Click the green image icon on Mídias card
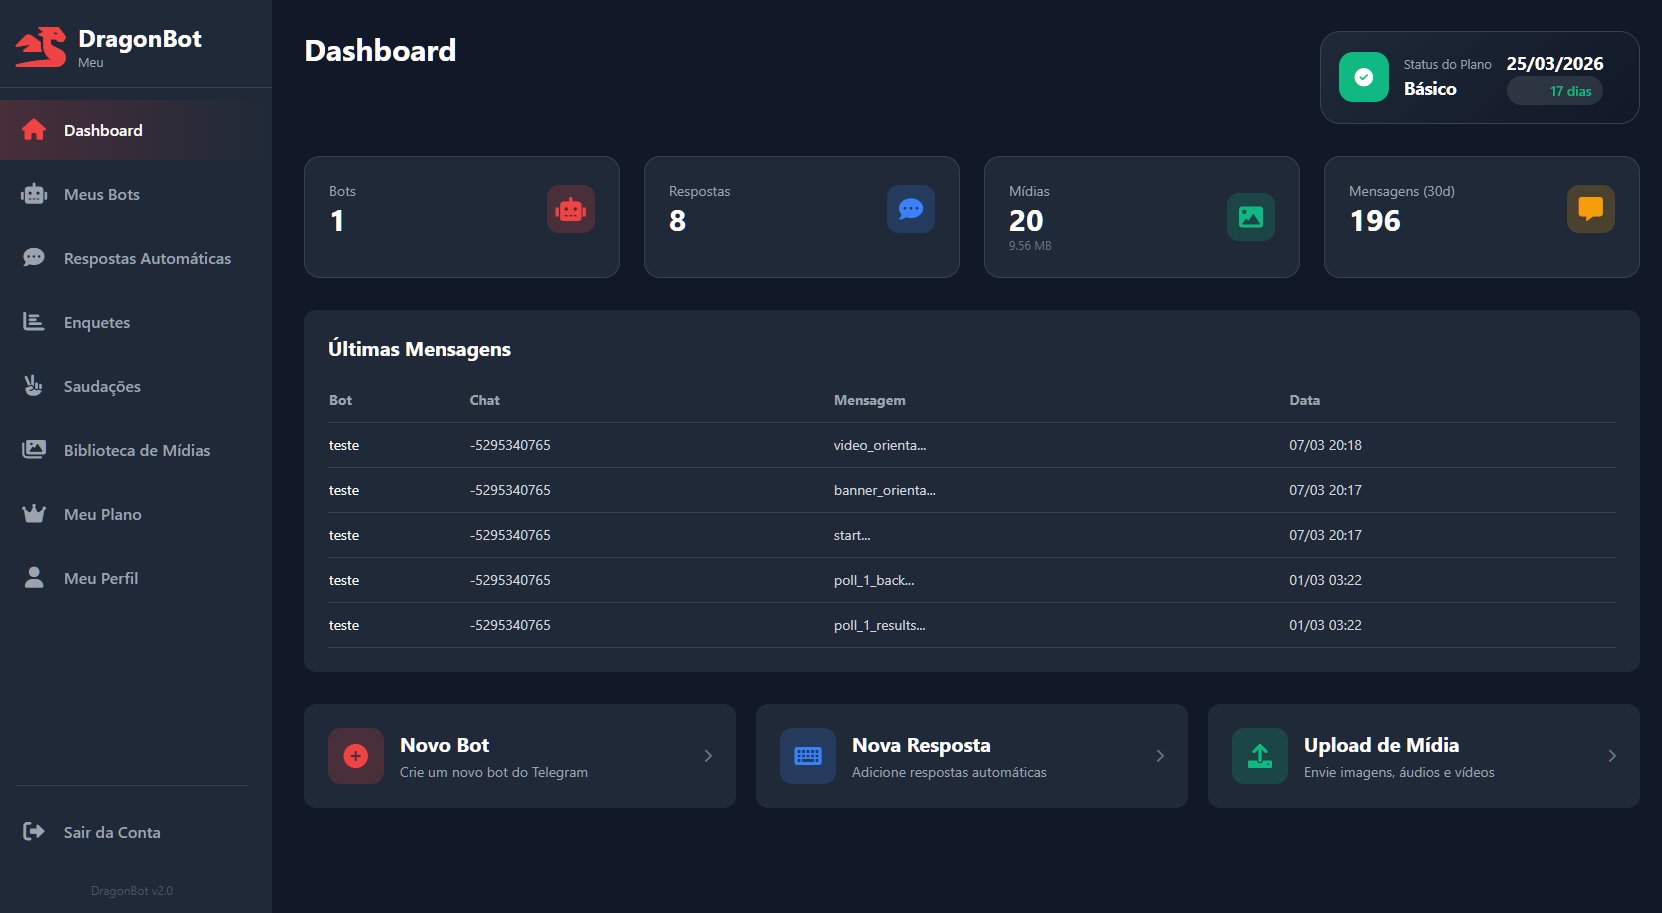 click(x=1251, y=217)
